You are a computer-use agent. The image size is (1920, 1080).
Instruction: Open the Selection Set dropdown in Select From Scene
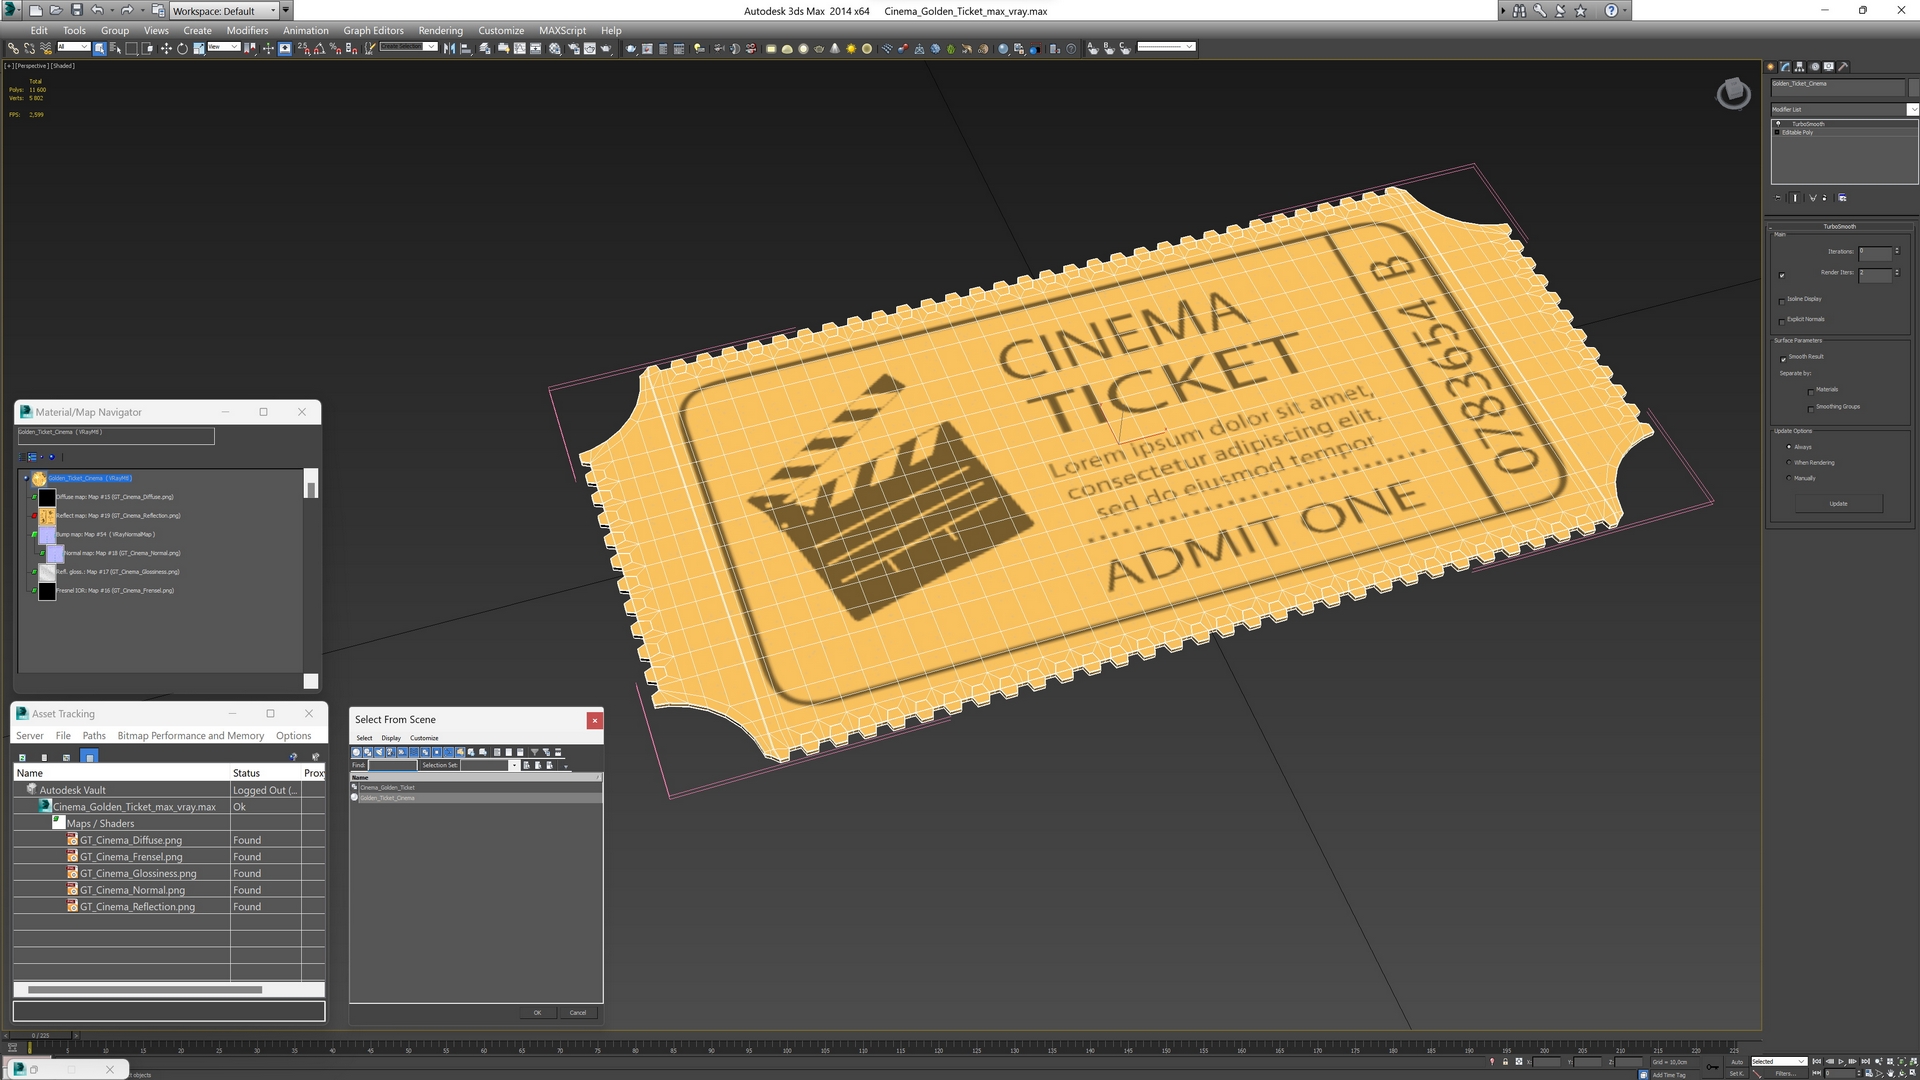point(514,766)
